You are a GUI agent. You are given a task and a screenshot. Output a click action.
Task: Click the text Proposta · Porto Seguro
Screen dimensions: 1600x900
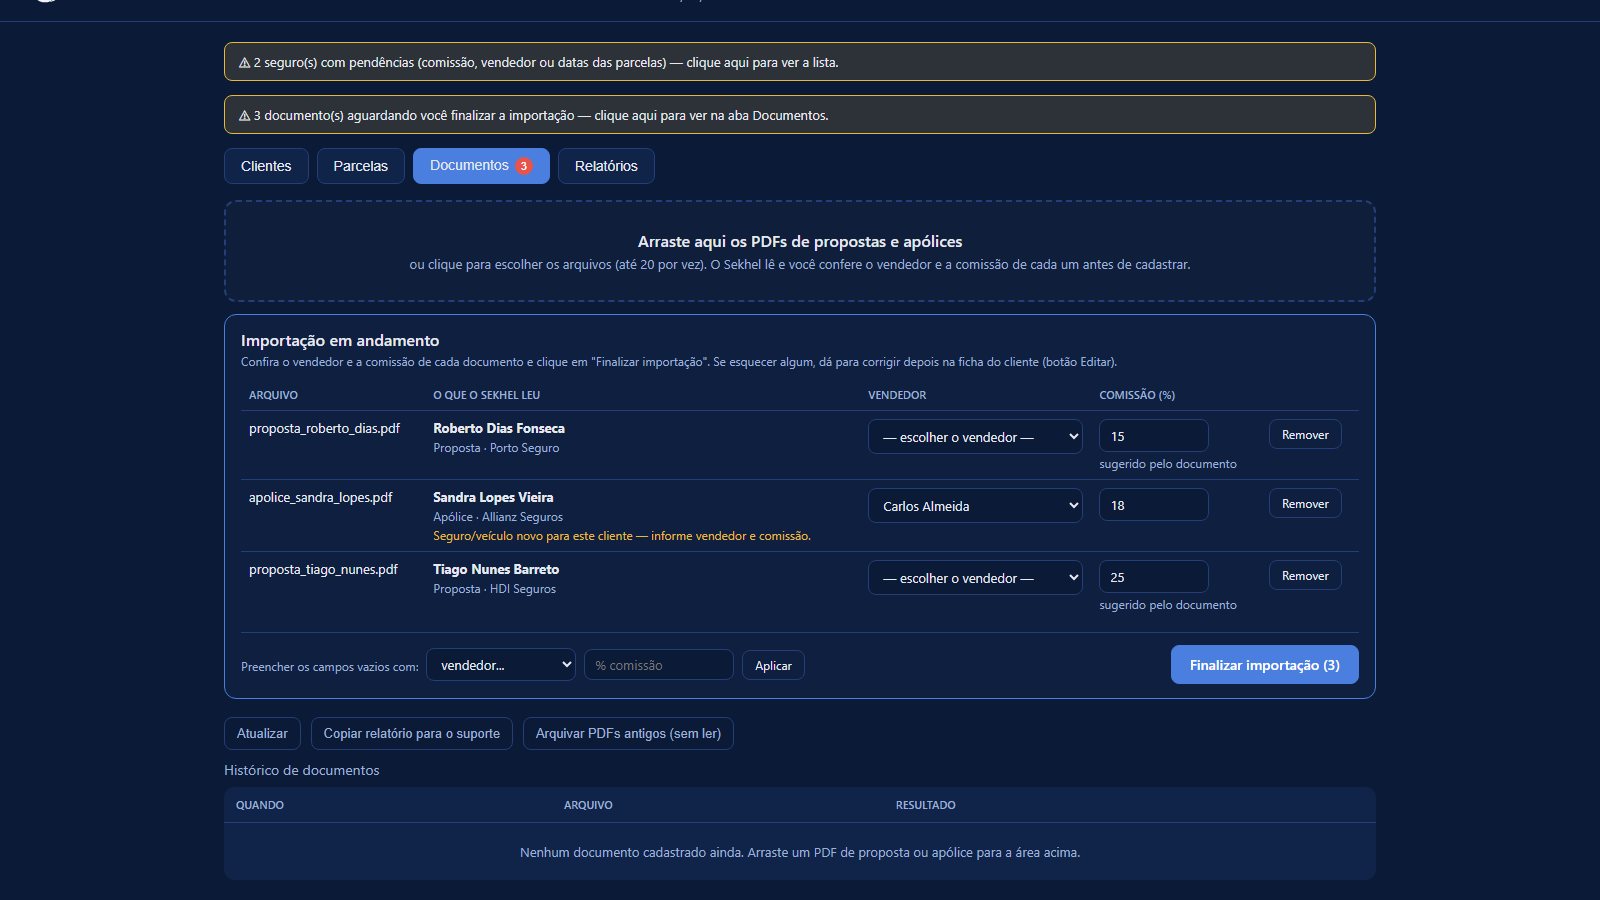pos(496,448)
